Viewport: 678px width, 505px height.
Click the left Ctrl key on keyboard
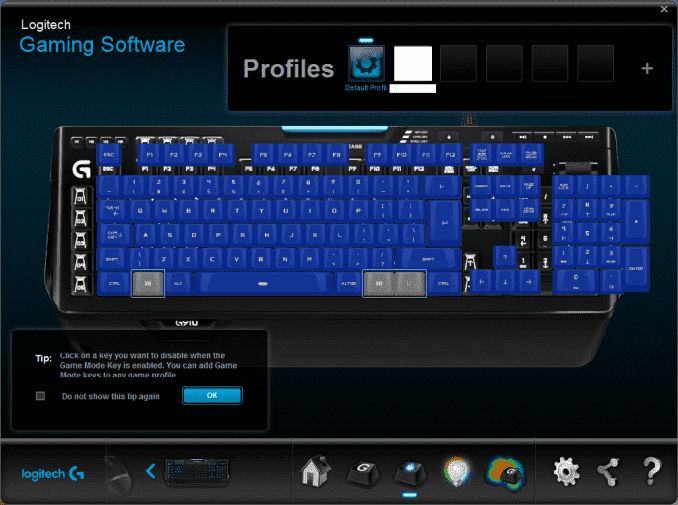coord(114,284)
